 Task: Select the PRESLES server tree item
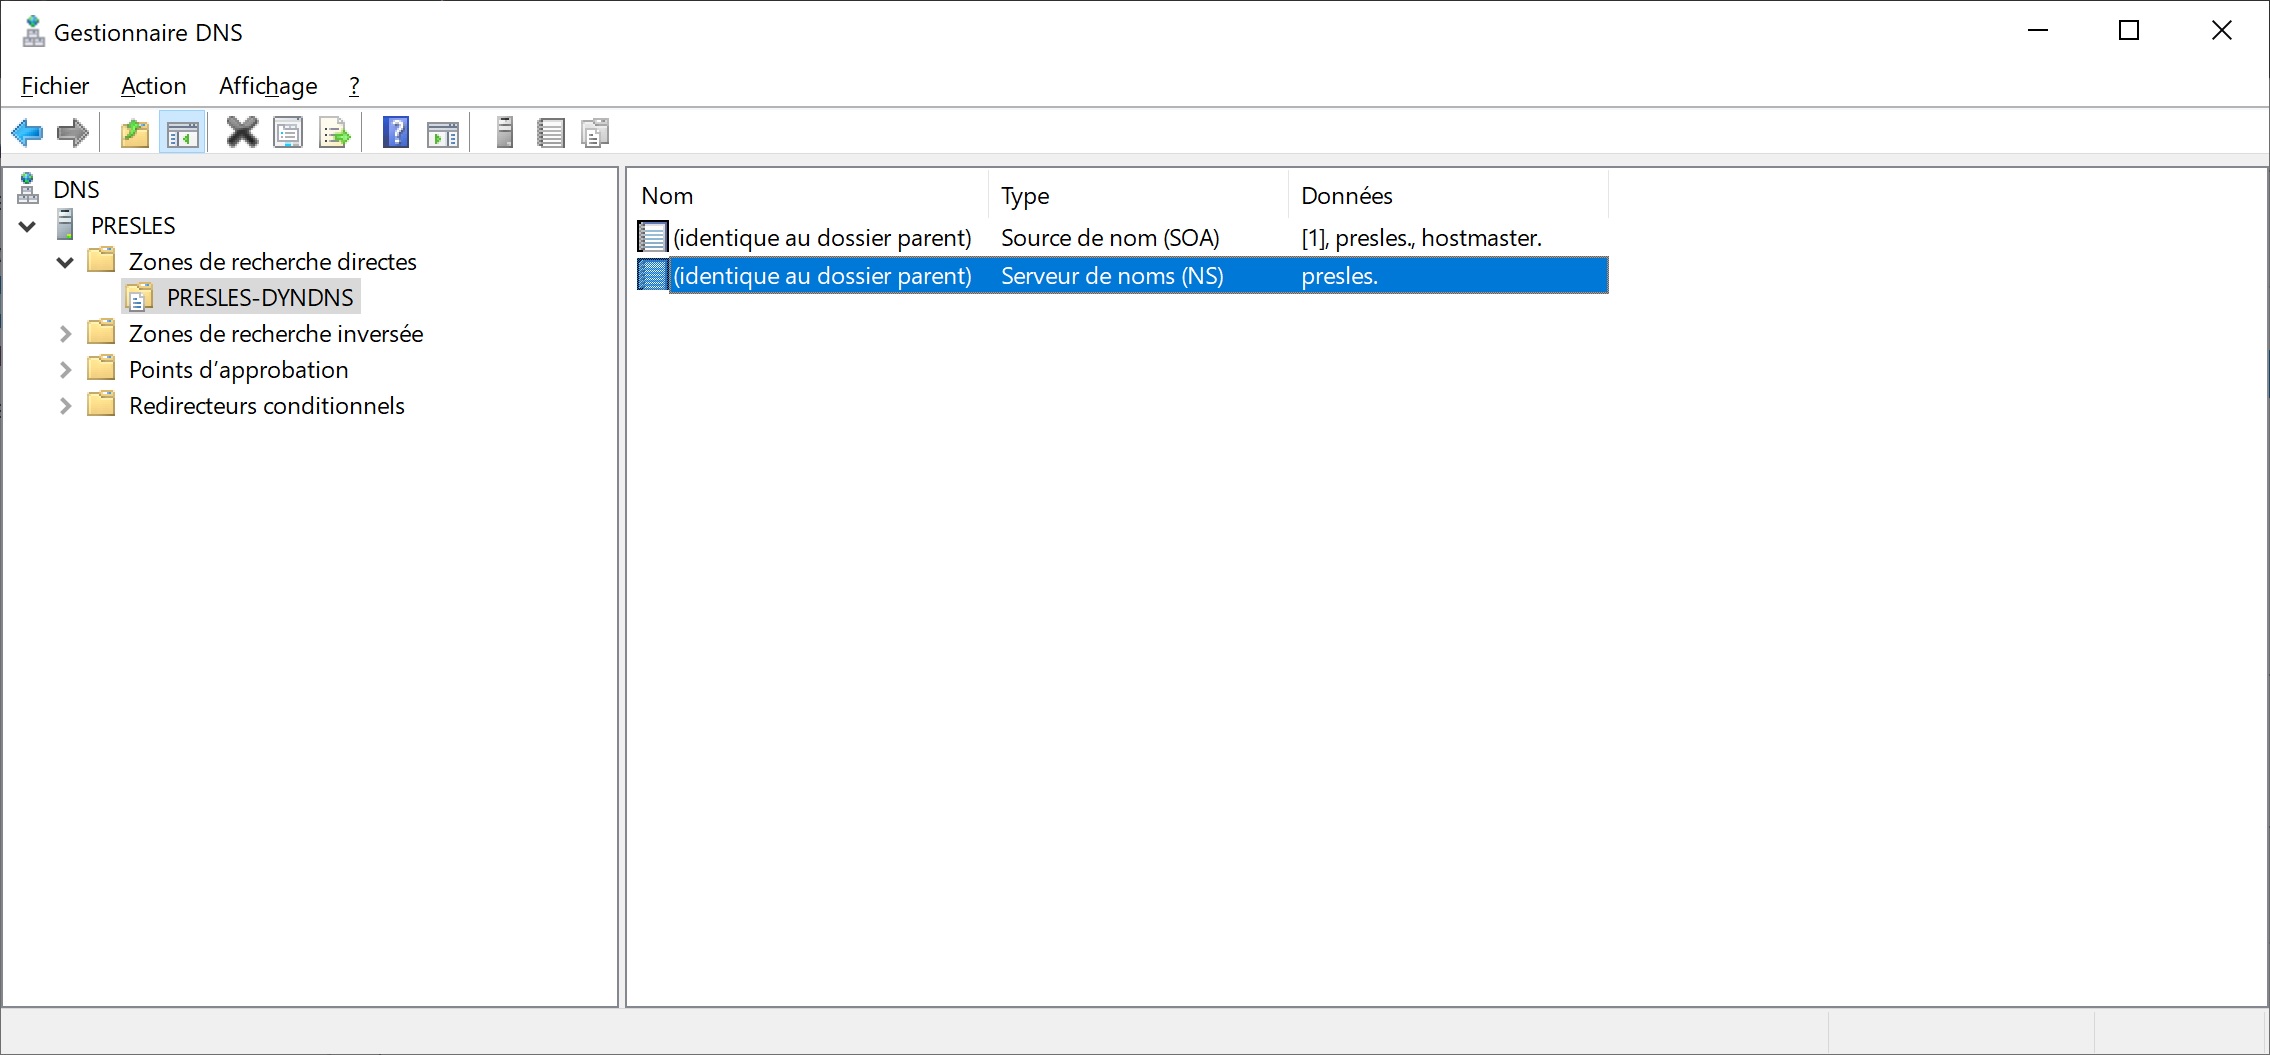tap(133, 225)
